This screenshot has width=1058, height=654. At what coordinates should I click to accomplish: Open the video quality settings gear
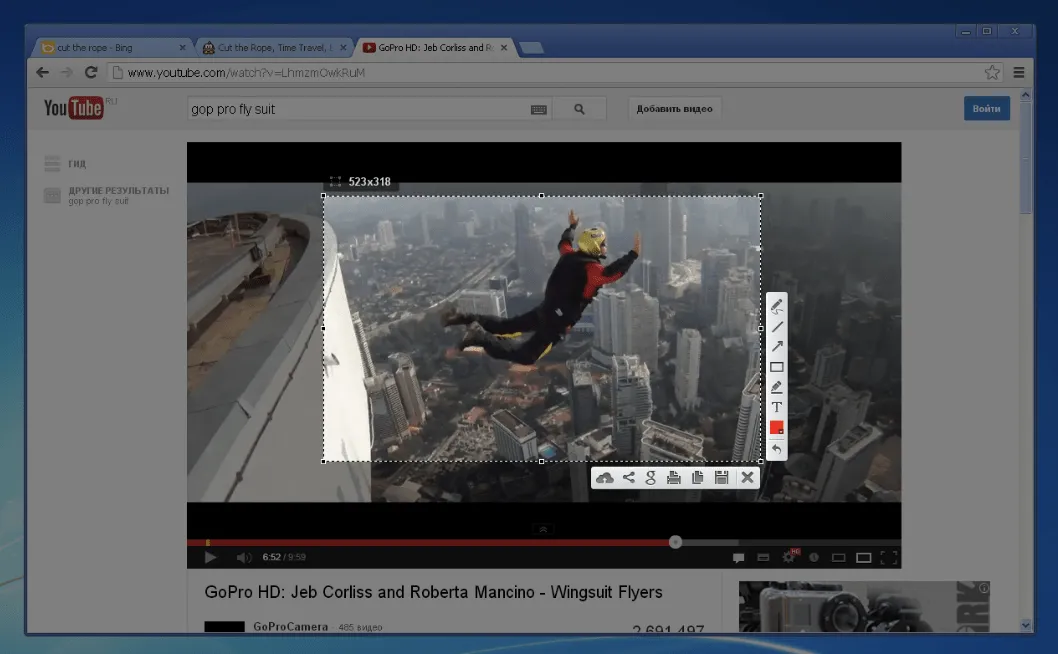[789, 557]
